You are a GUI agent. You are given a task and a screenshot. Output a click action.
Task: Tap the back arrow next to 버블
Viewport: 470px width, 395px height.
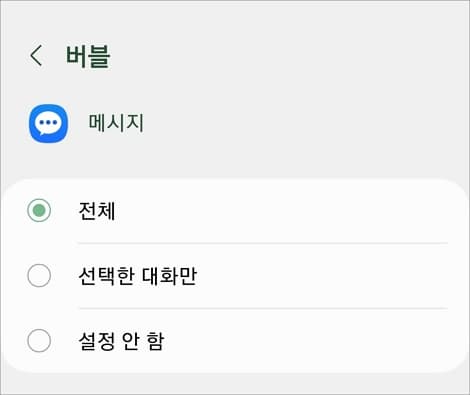point(36,56)
